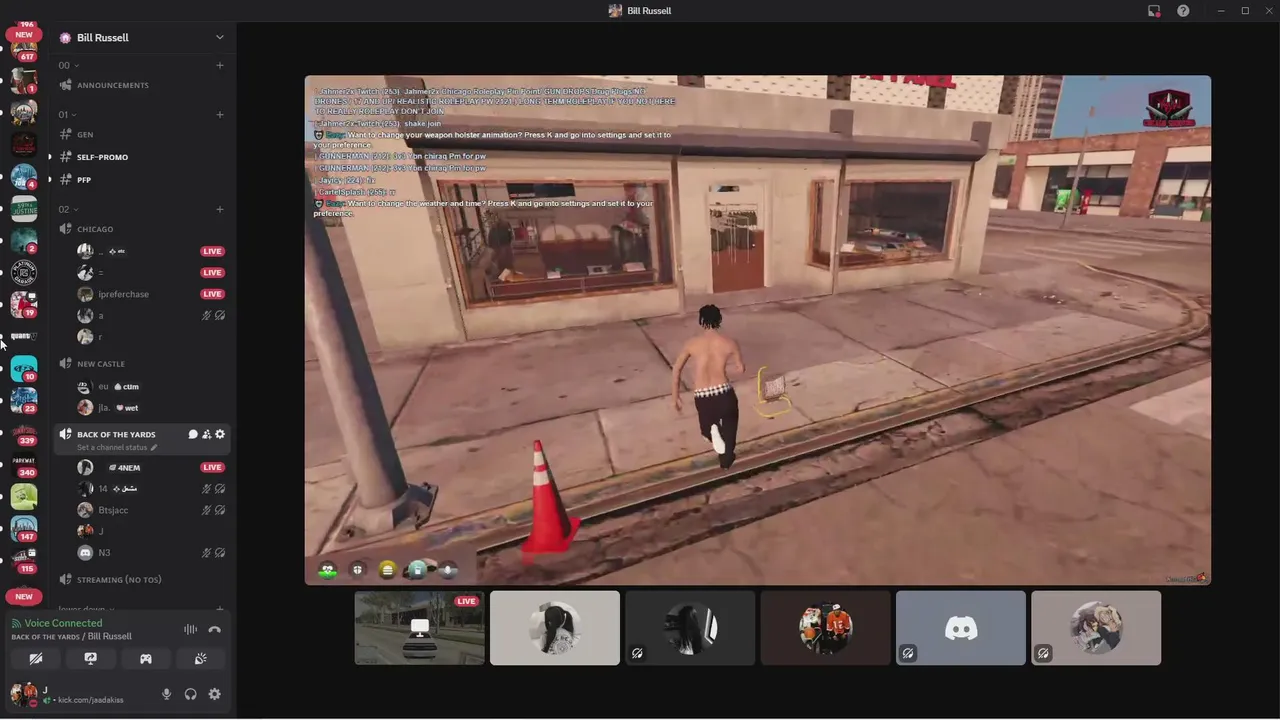Viewport: 1280px width, 720px height.
Task: Open the red-dot inbox icon in title bar
Action: [x=1154, y=11]
